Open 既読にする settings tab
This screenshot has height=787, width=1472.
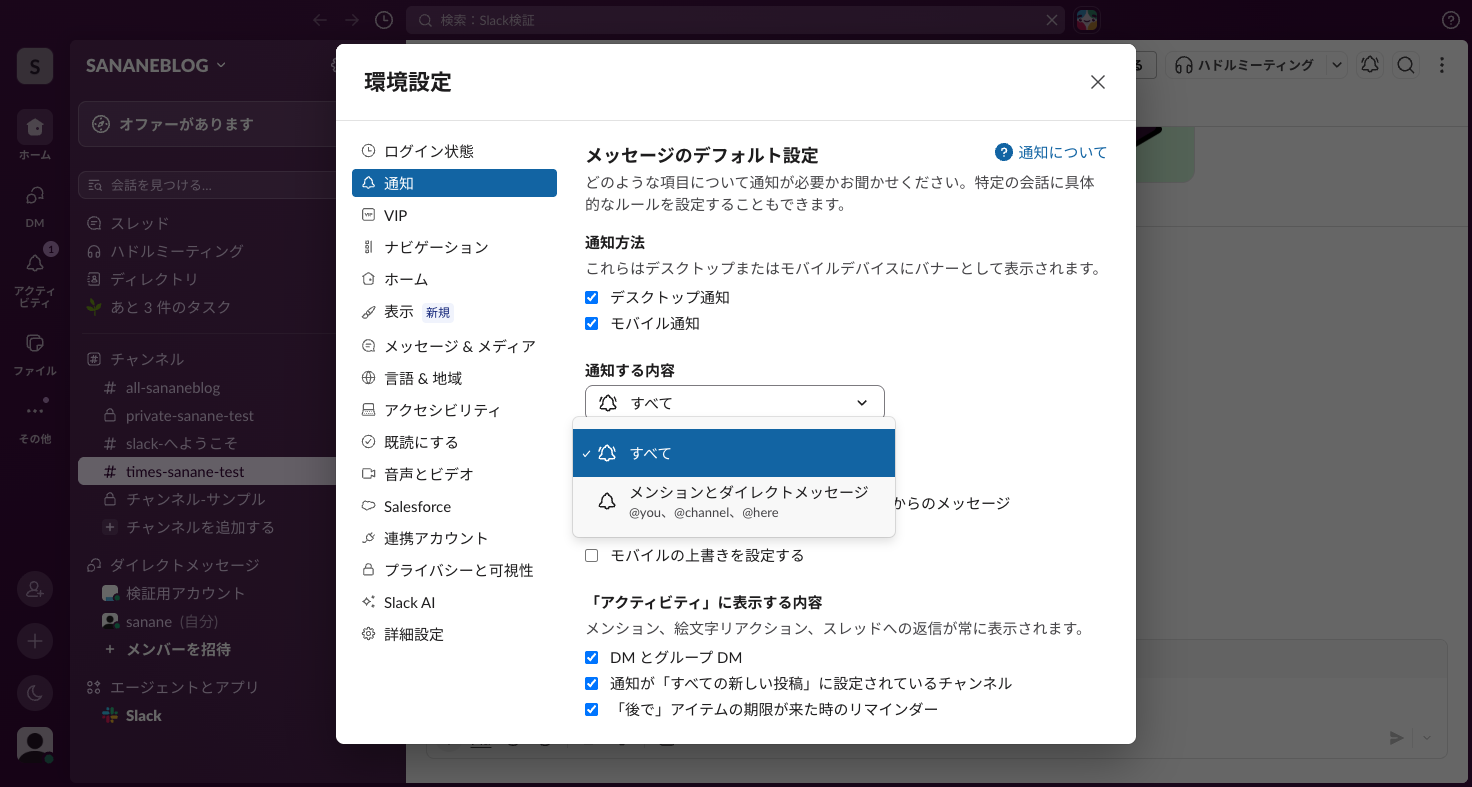tap(454, 442)
